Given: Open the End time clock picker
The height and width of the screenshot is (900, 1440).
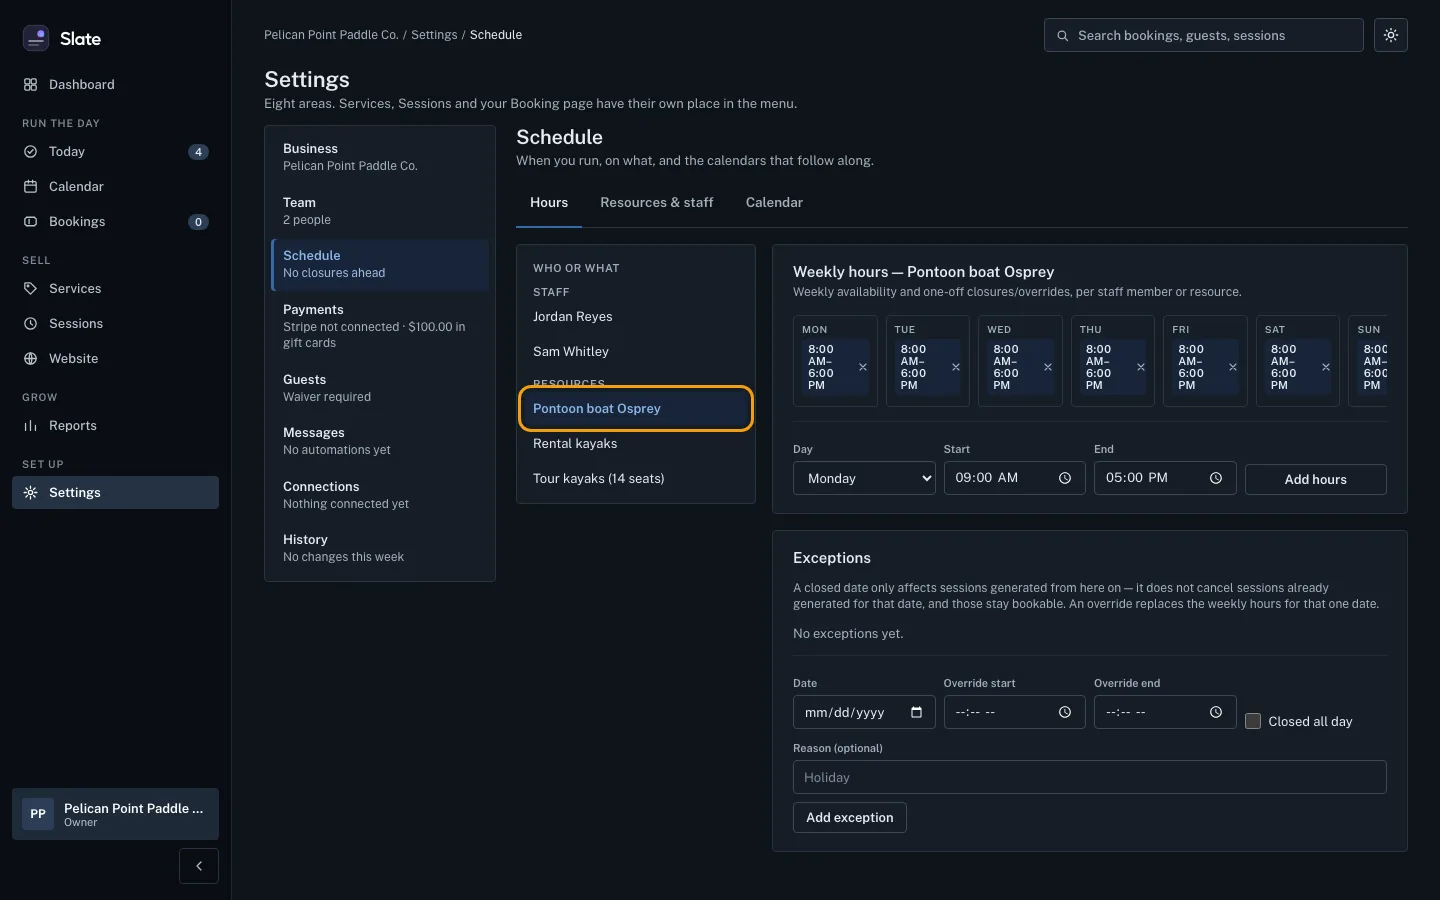Looking at the screenshot, I should (1216, 478).
